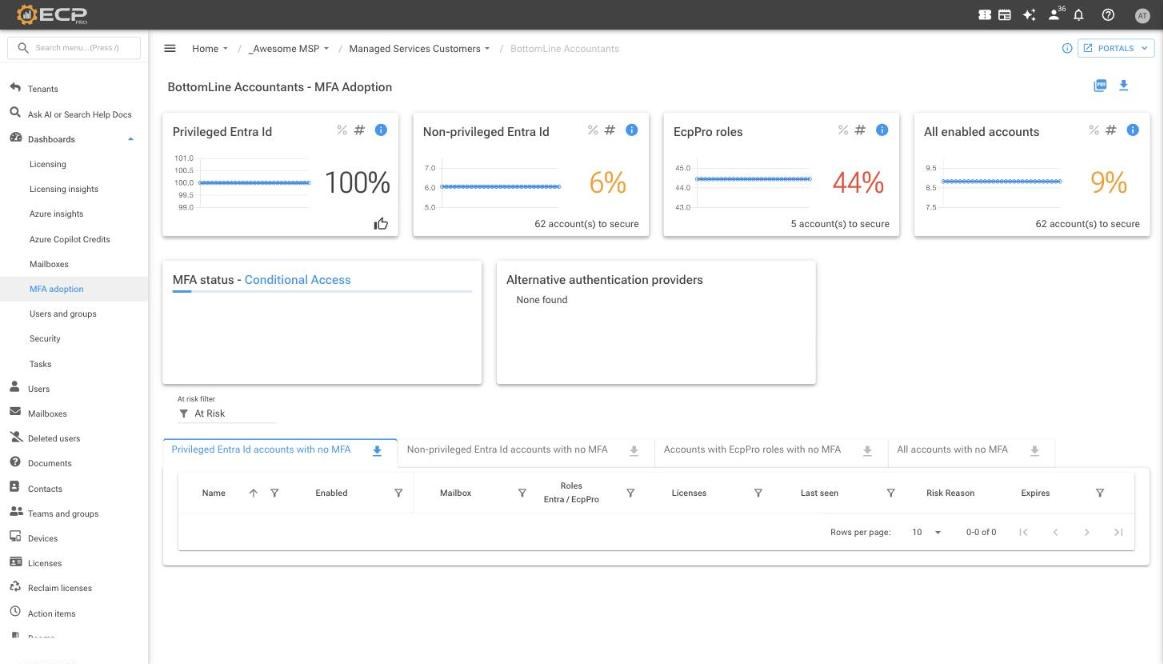Download Accounts with EcpPro roles list
This screenshot has height=664, width=1163.
point(867,450)
